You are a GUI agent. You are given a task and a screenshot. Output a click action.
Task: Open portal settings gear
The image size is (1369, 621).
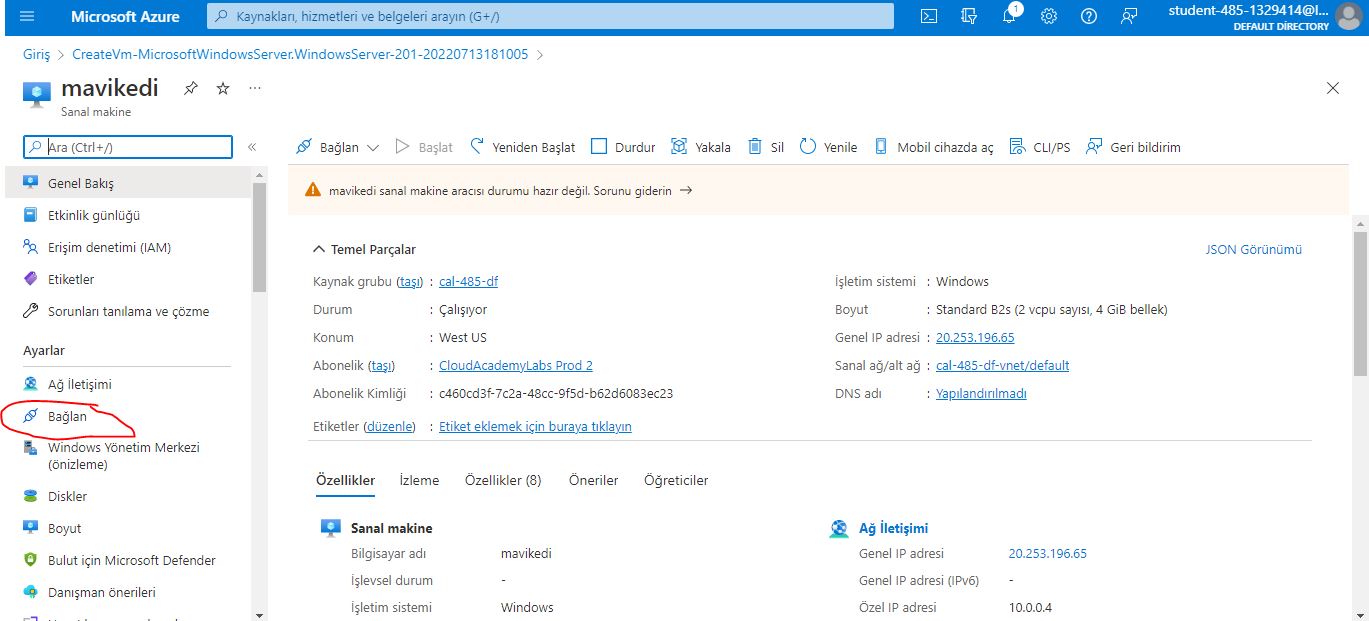(x=1049, y=16)
